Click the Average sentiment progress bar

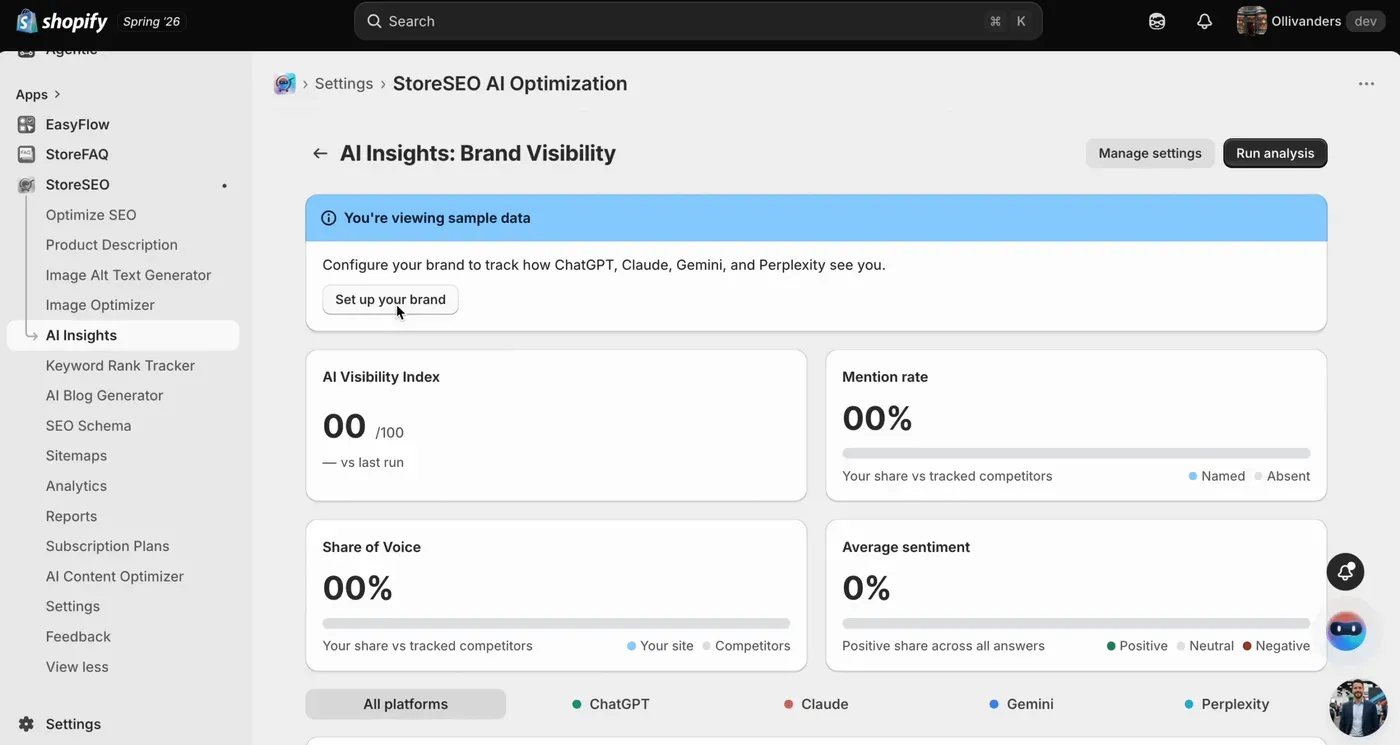[1076, 623]
